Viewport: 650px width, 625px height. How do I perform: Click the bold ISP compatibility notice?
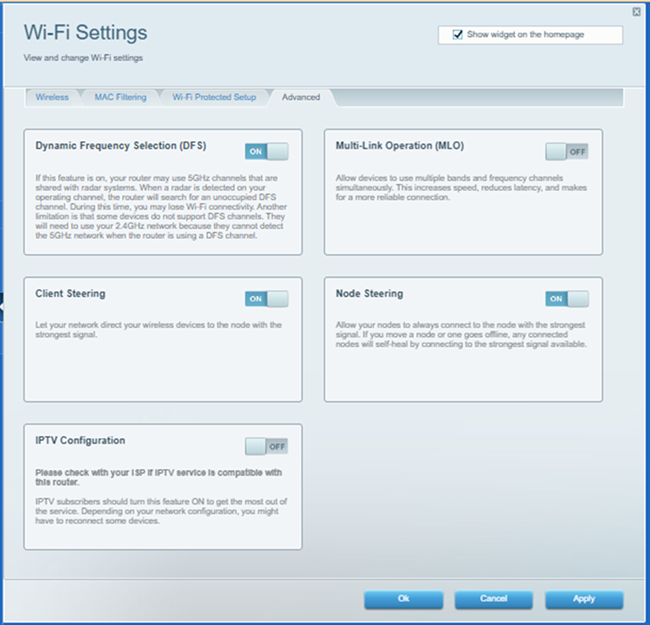click(158, 477)
